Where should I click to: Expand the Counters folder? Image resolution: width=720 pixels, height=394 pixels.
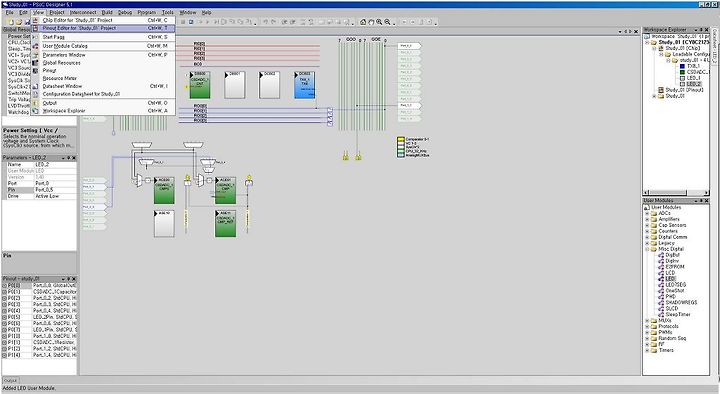[x=647, y=231]
